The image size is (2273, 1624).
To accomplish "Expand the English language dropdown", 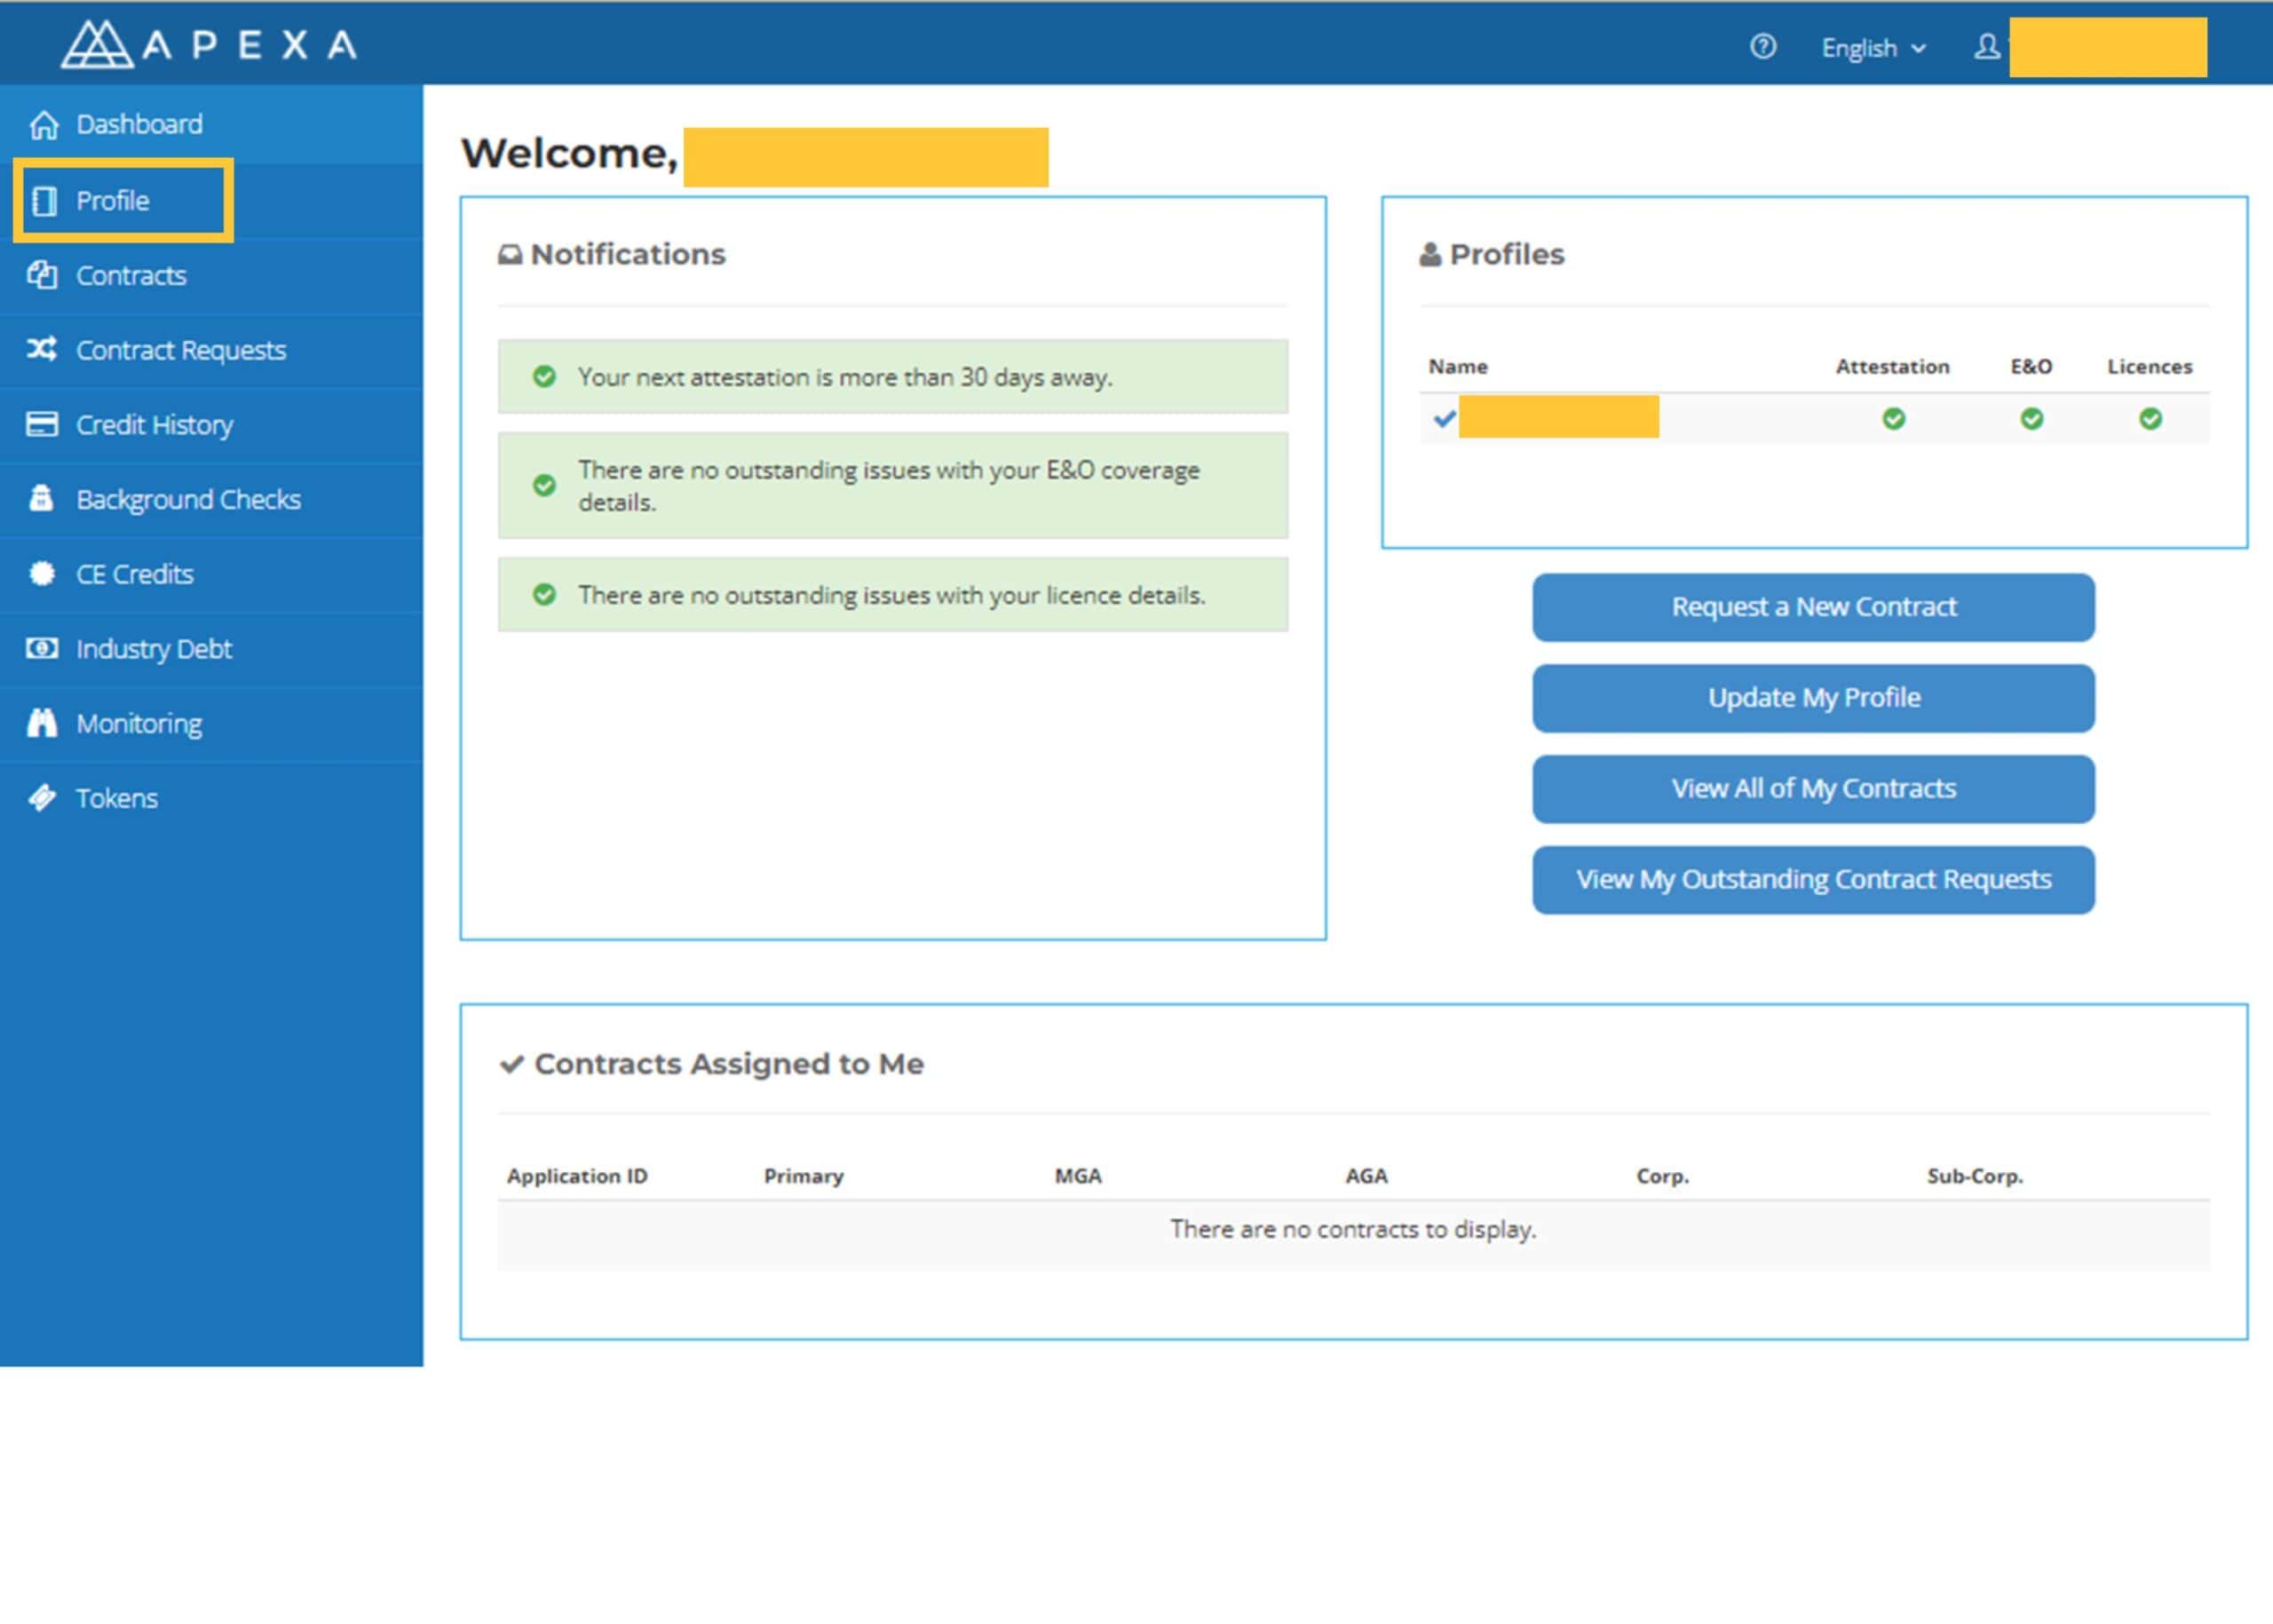I will (1873, 48).
